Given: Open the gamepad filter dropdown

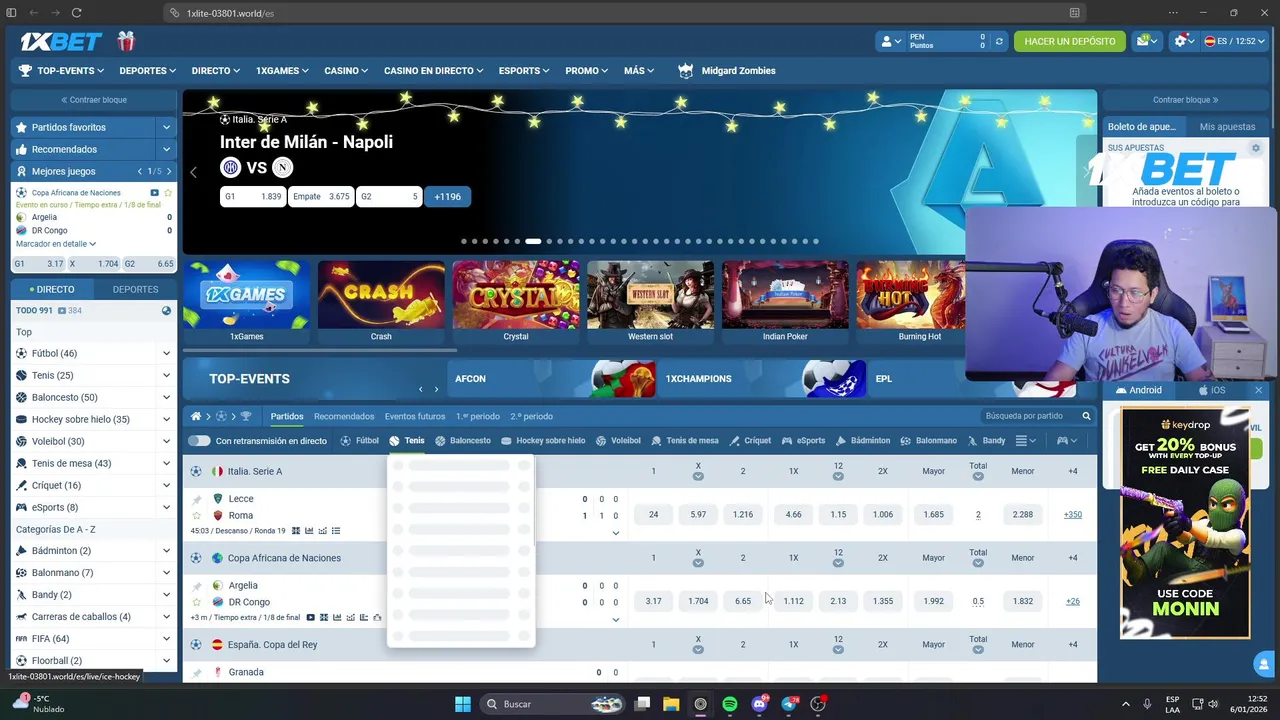Looking at the screenshot, I should [1067, 441].
